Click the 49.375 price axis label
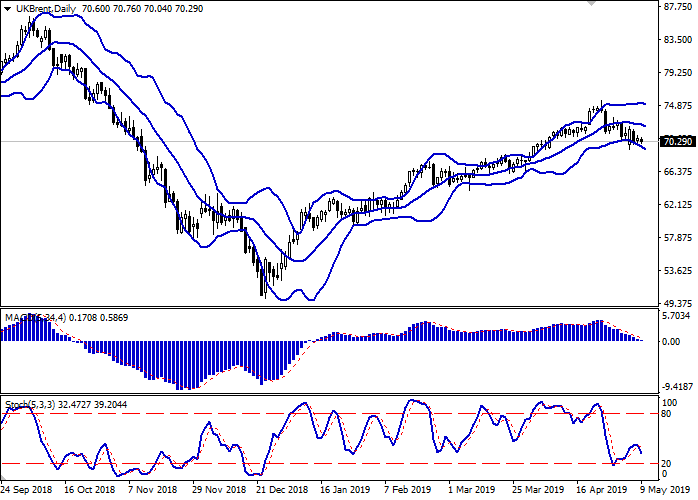698x500 pixels. point(678,304)
